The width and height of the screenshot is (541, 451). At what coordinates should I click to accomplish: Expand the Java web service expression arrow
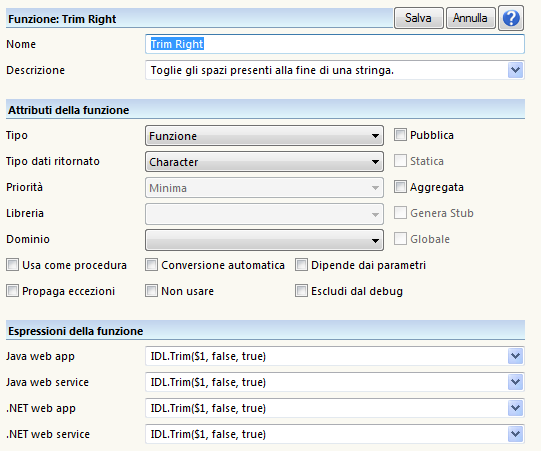coord(515,382)
